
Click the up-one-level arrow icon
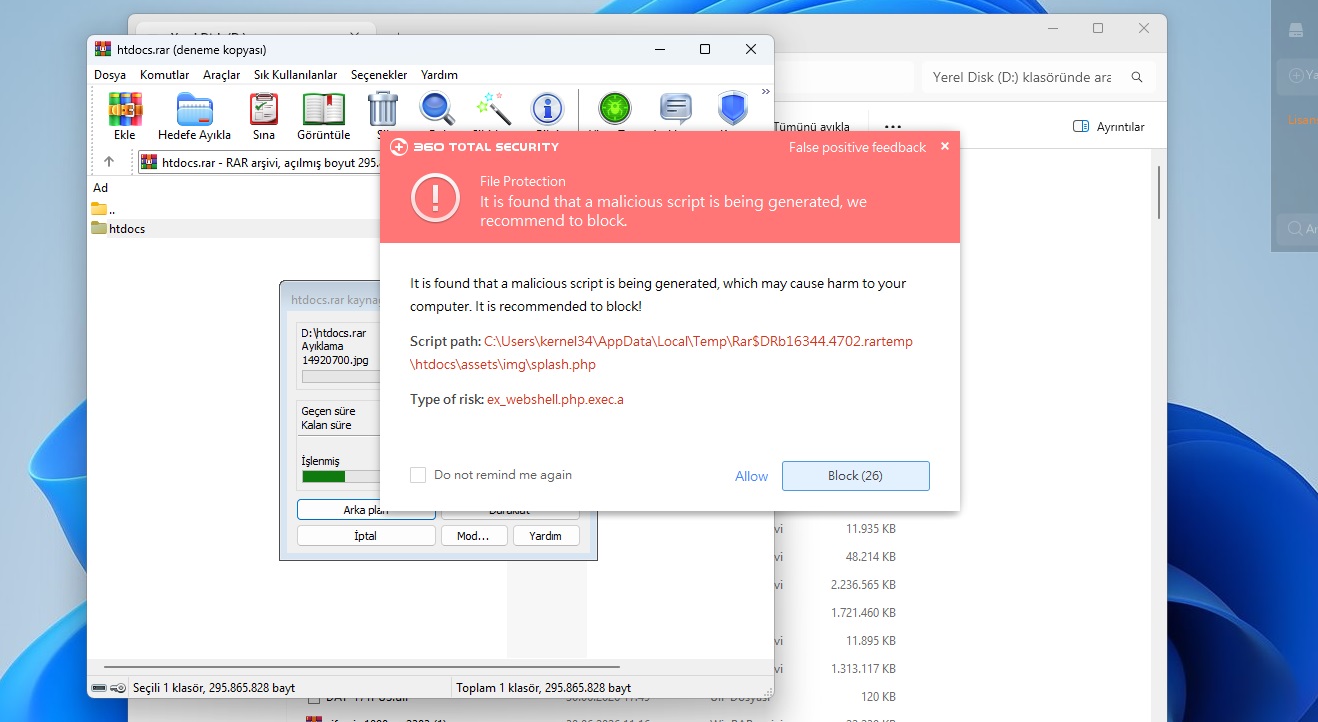tap(109, 161)
